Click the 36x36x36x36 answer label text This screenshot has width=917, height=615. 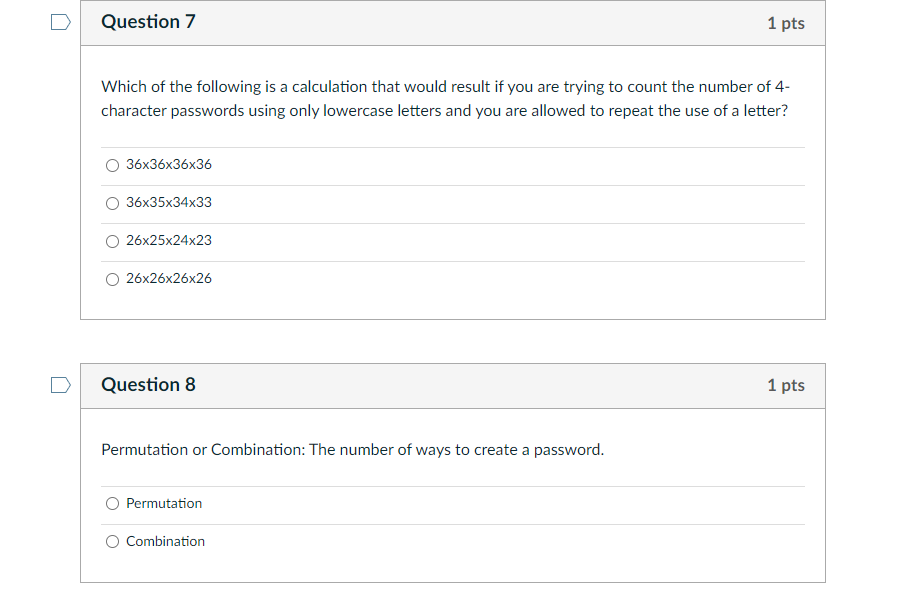167,164
